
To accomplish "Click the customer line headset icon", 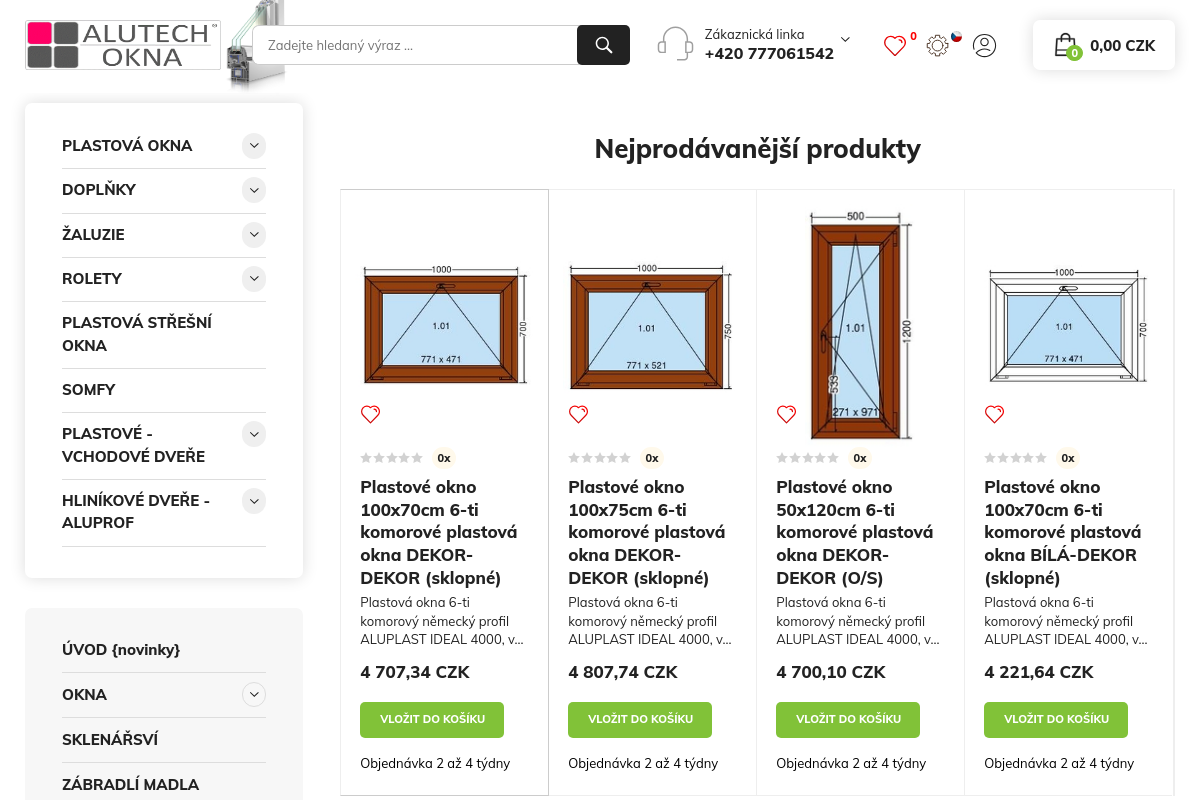I will click(x=675, y=44).
